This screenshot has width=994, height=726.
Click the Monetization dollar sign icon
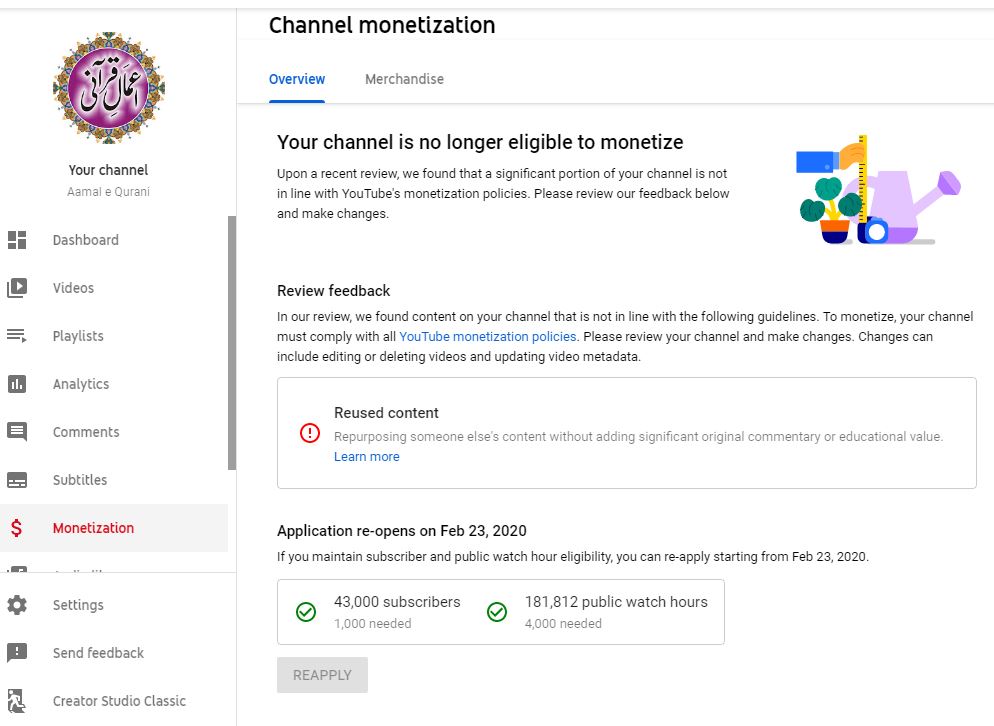[x=16, y=528]
